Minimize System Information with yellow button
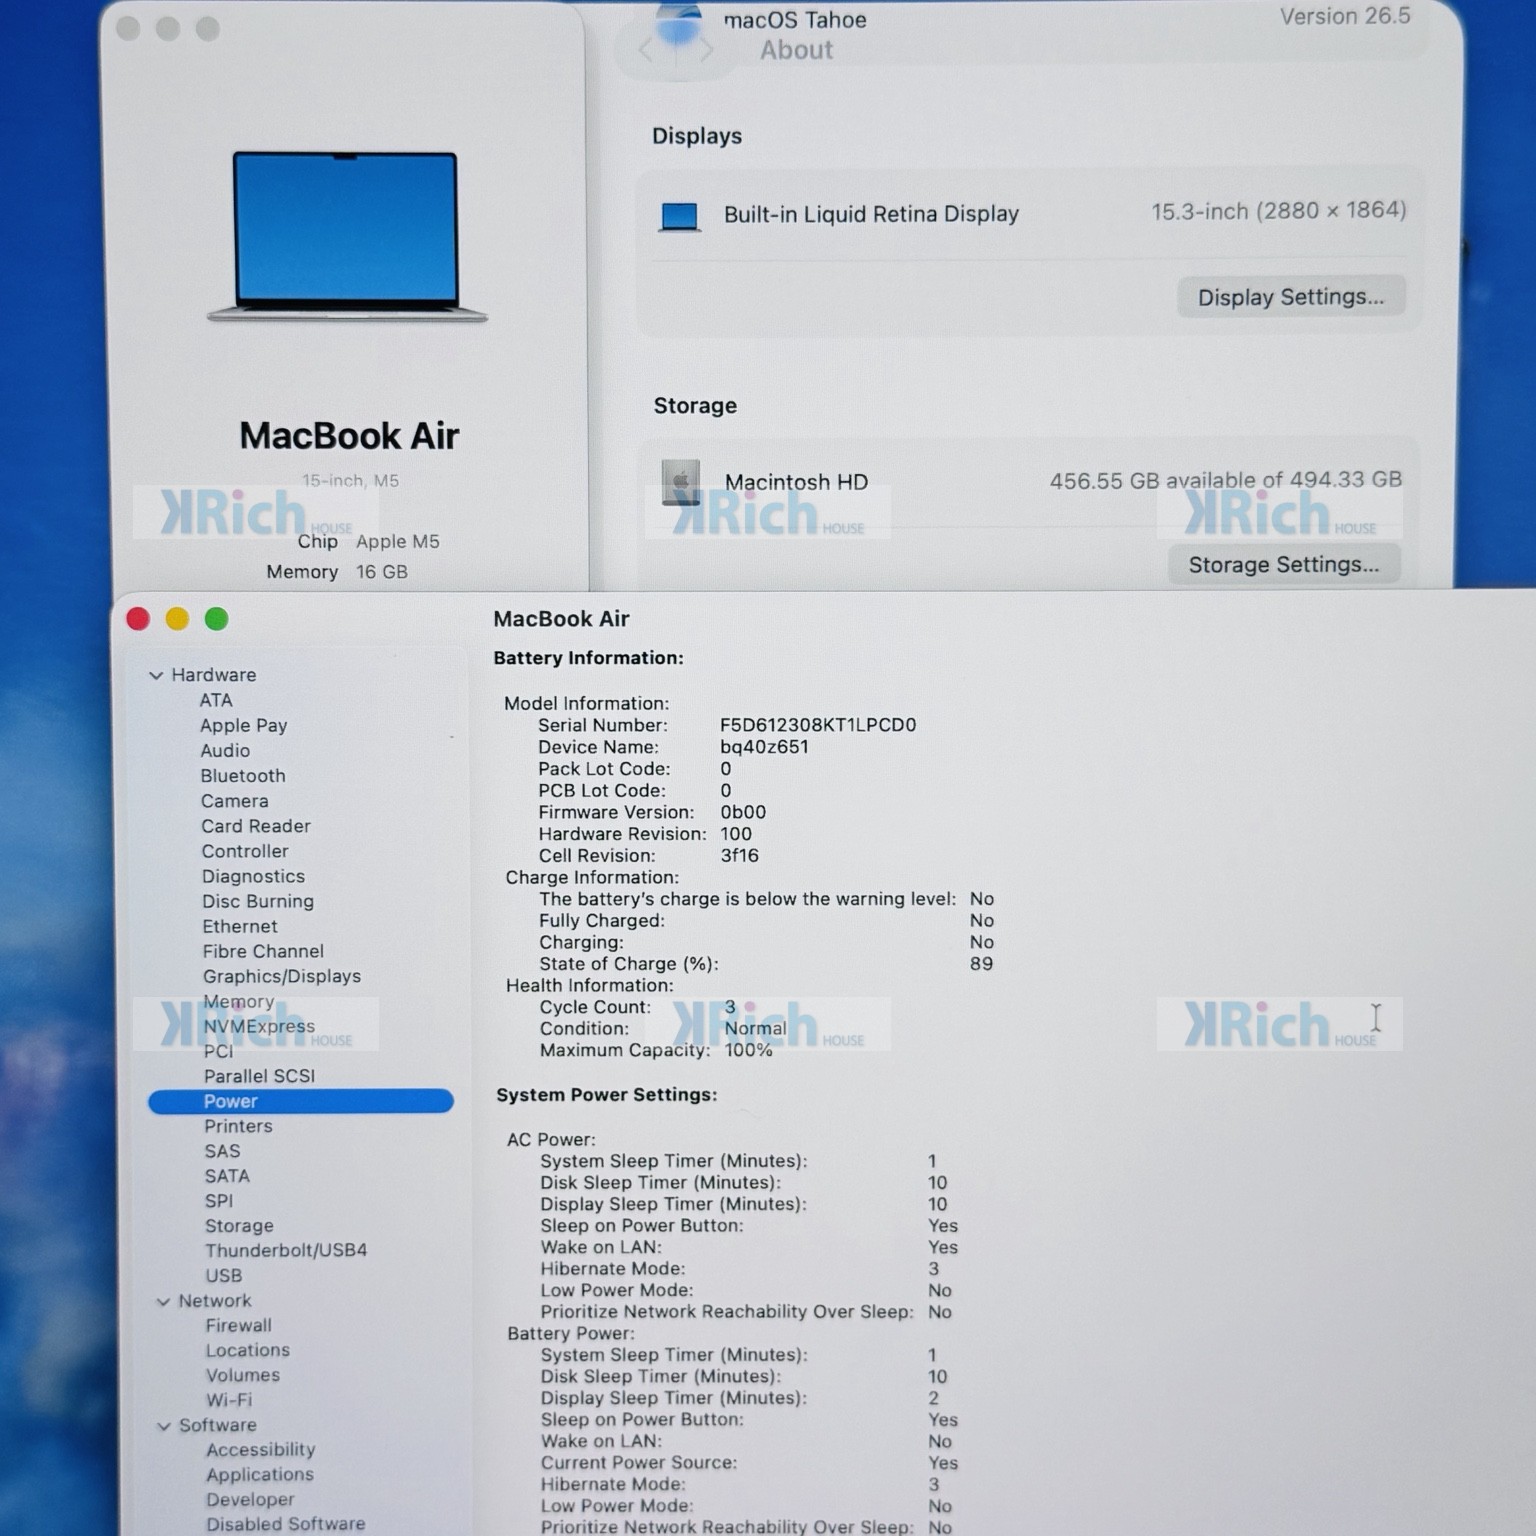 click(x=177, y=620)
